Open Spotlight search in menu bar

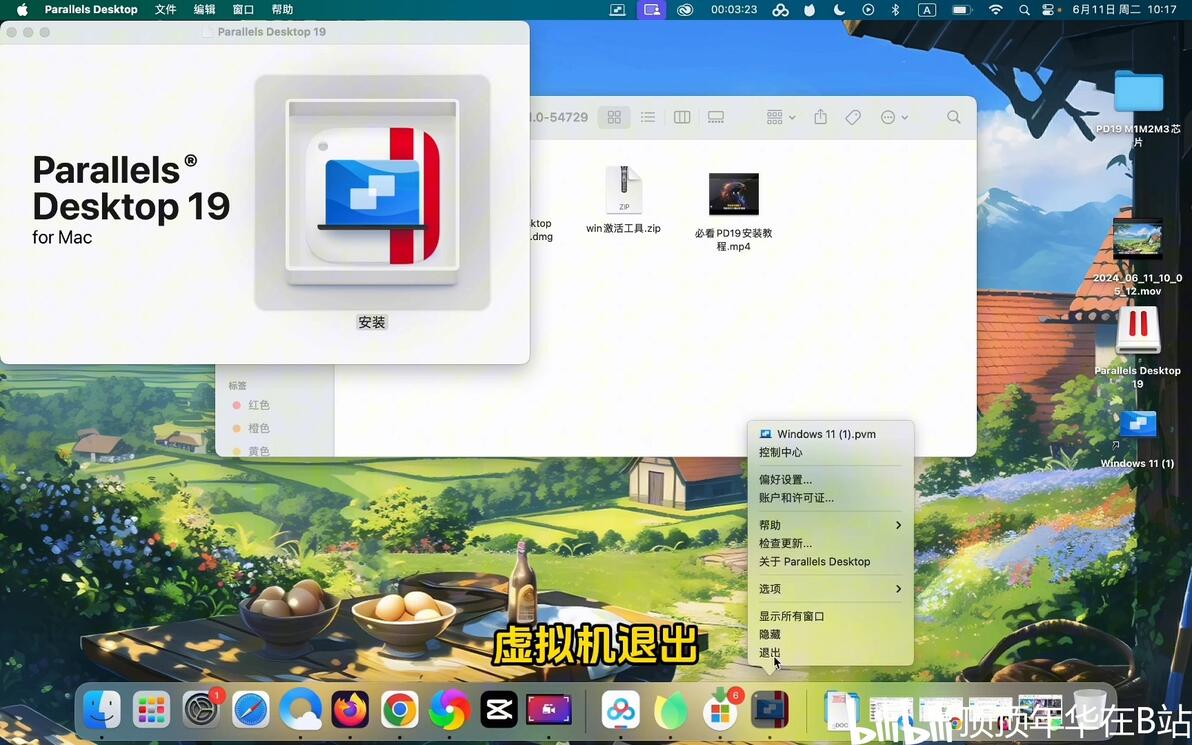(1024, 10)
